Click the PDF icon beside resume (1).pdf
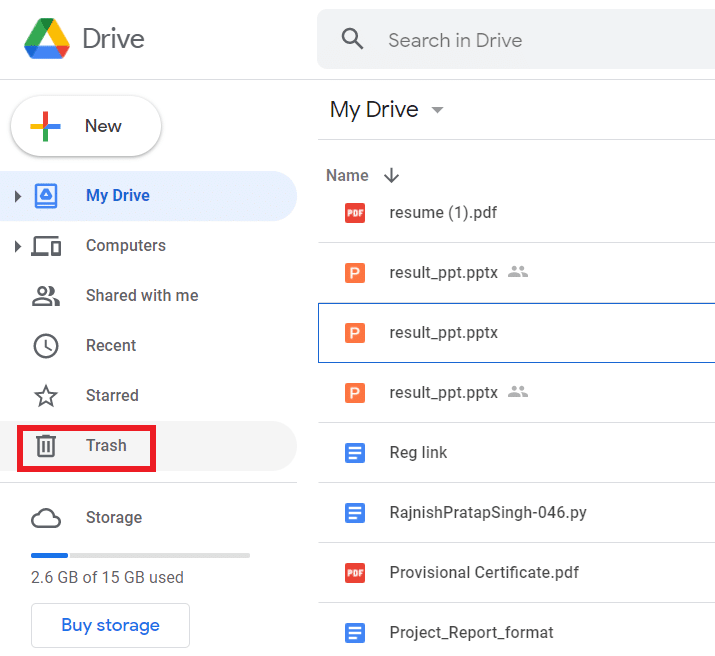The height and width of the screenshot is (656, 715). click(x=355, y=213)
